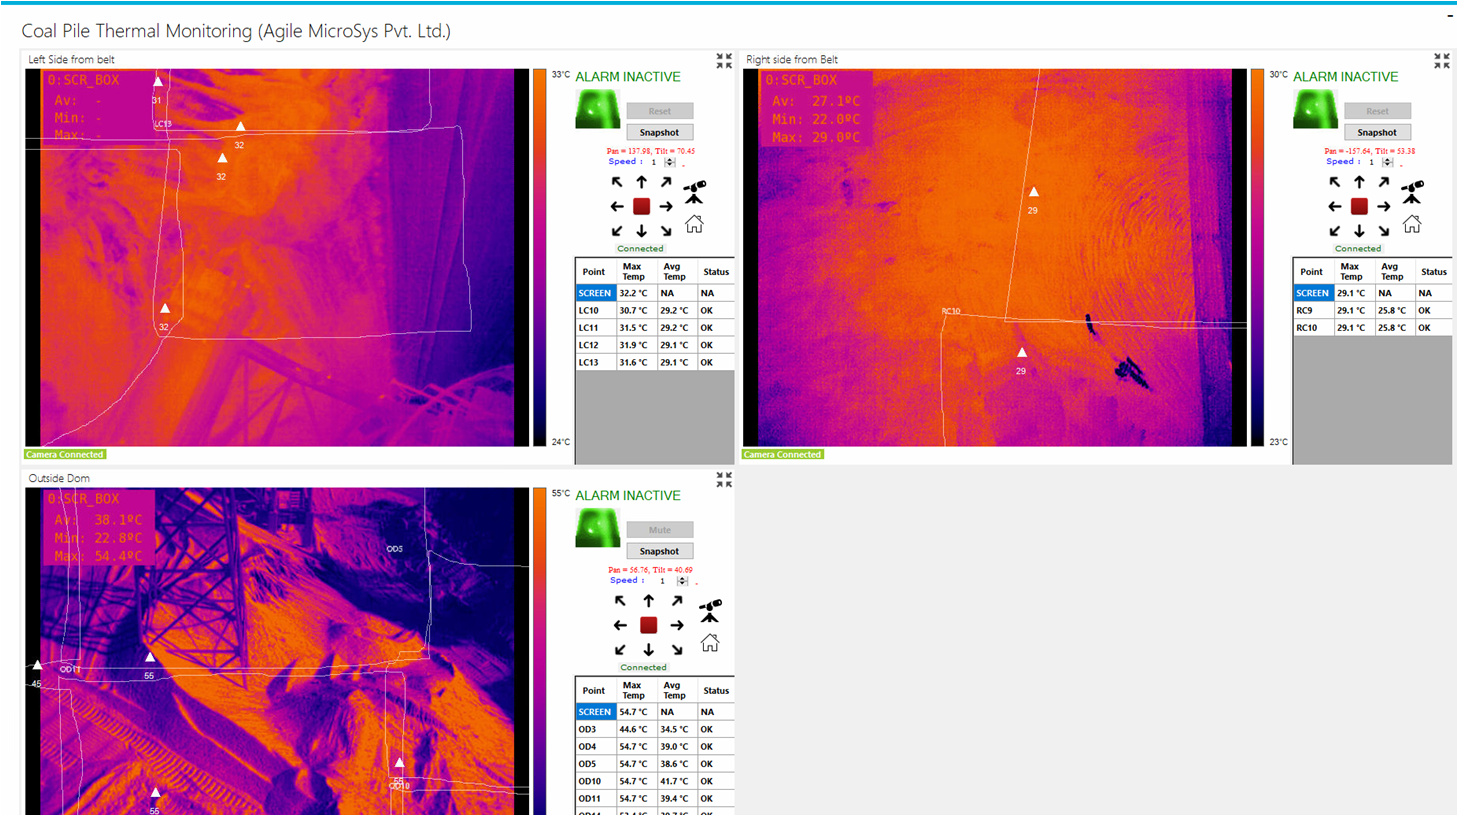Click the home icon in Outside Dom PTZ controls

click(710, 645)
